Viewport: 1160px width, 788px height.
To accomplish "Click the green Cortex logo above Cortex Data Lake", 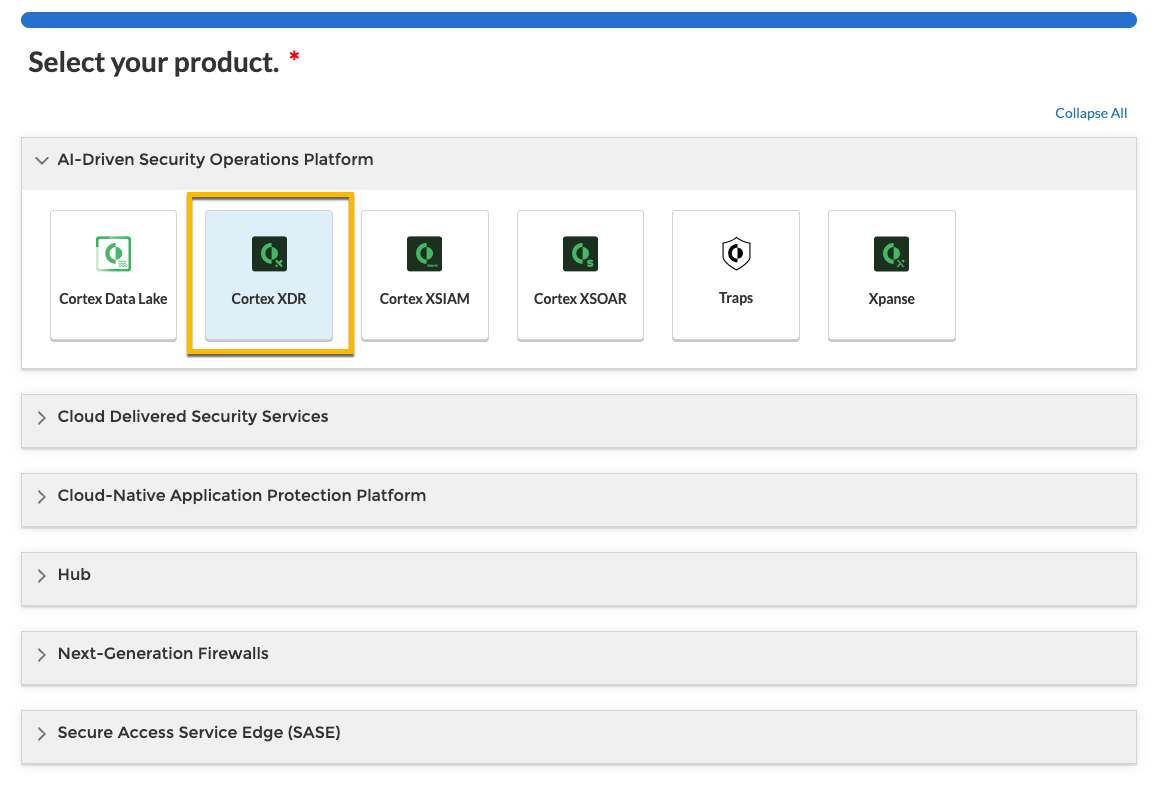I will coord(113,253).
